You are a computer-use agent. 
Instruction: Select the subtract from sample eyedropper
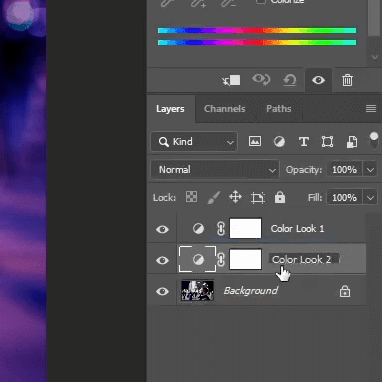[x=228, y=3]
